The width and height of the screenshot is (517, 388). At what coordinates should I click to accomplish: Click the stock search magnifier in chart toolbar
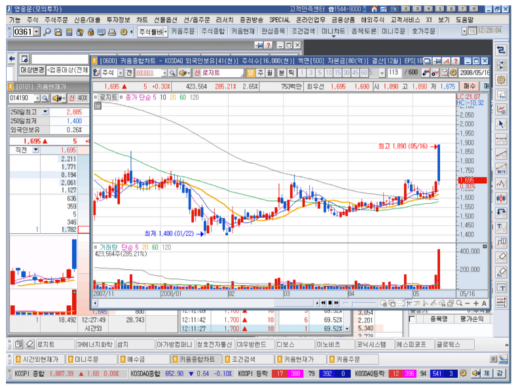point(172,73)
